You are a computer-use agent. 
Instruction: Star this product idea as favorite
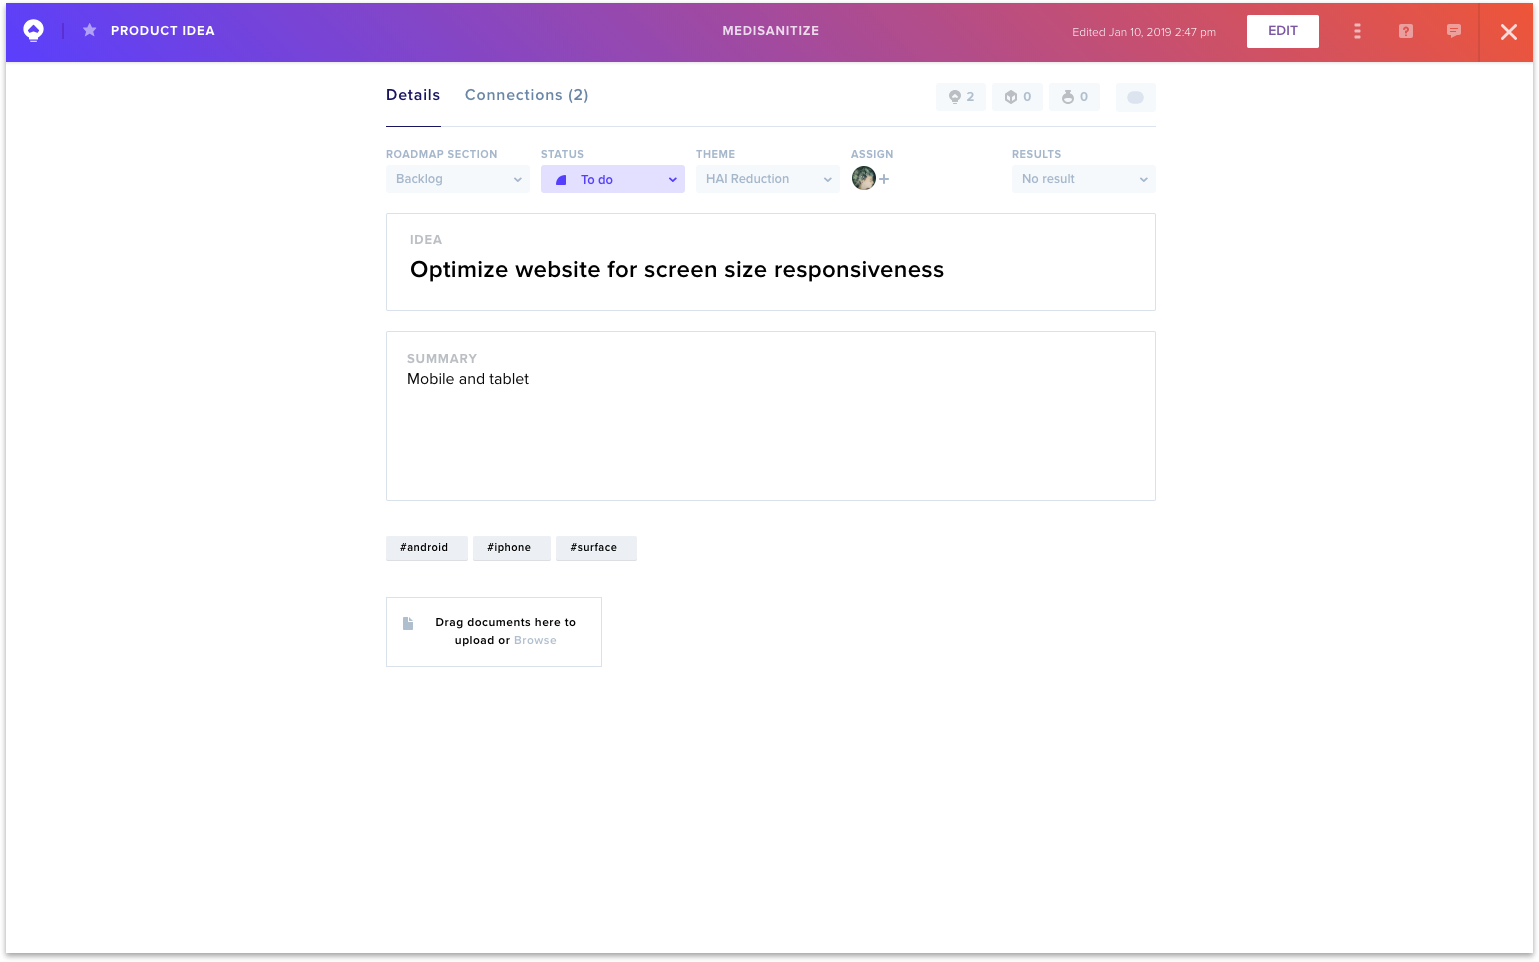(89, 30)
